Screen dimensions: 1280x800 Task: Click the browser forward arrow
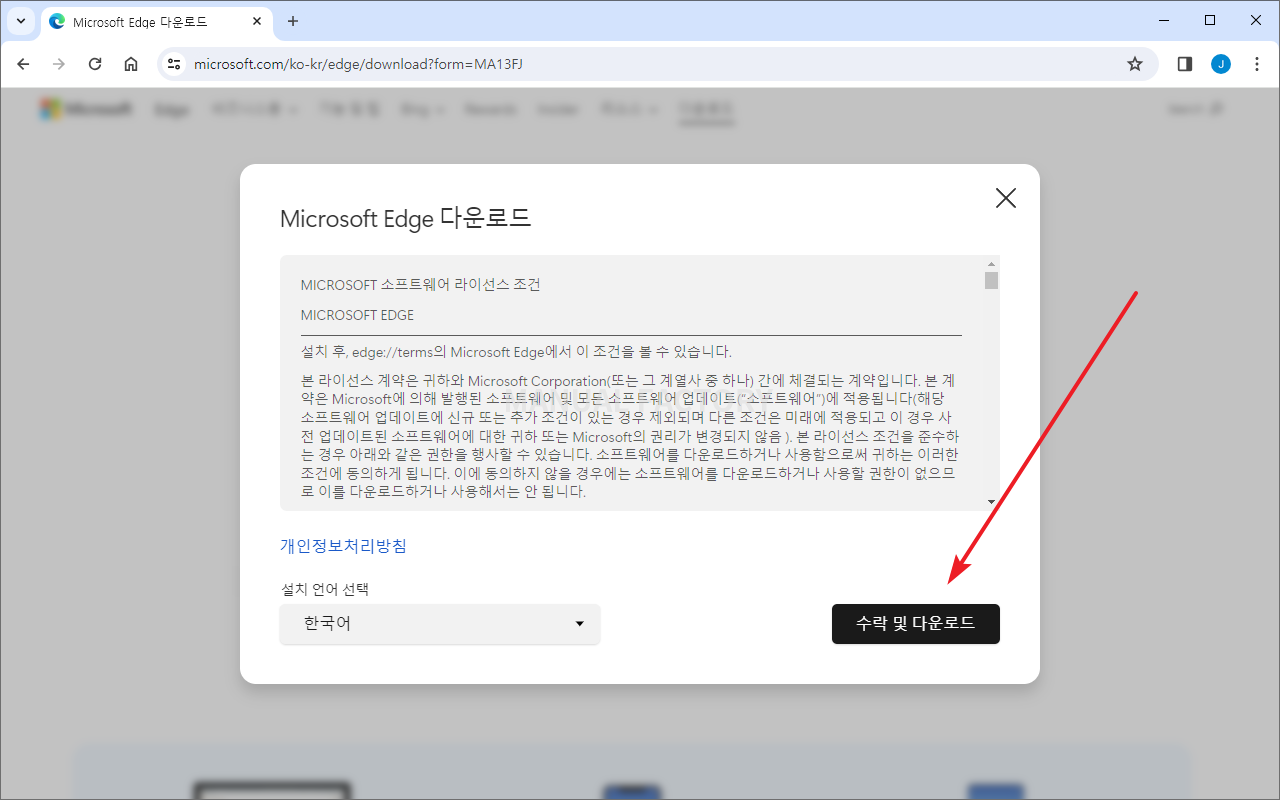[x=59, y=64]
